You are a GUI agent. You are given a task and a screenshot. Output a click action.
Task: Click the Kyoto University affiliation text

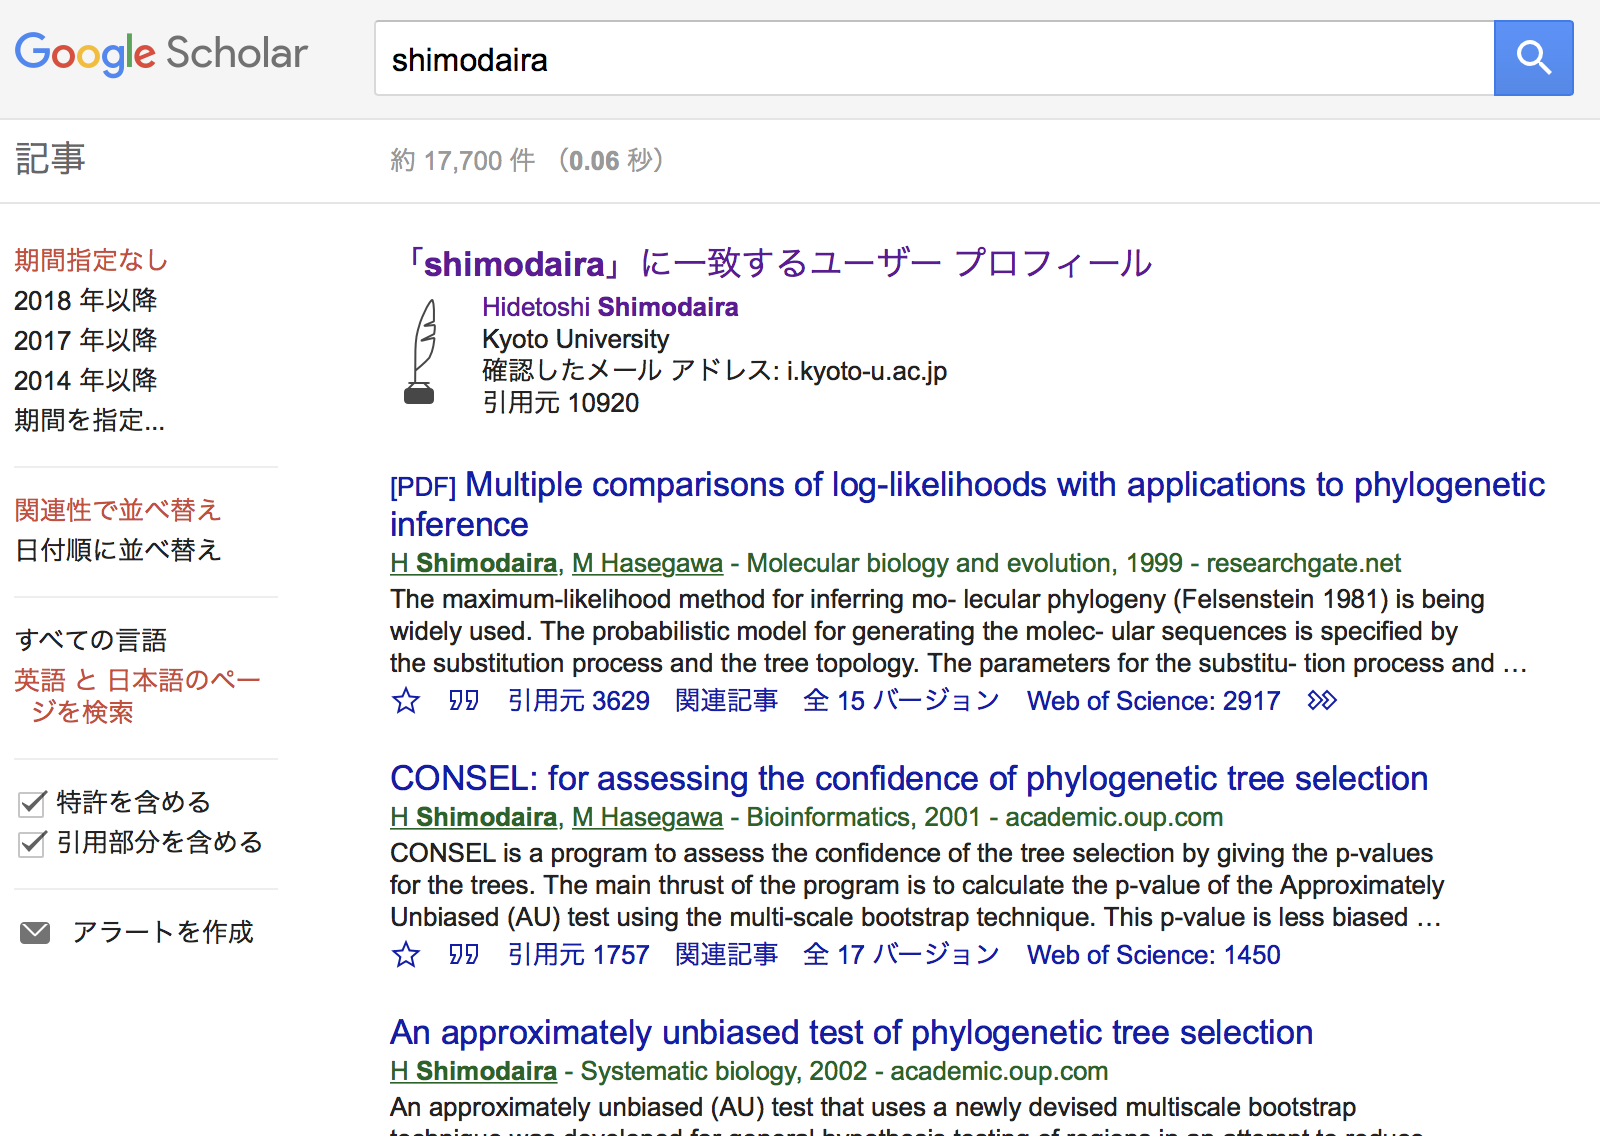(576, 339)
